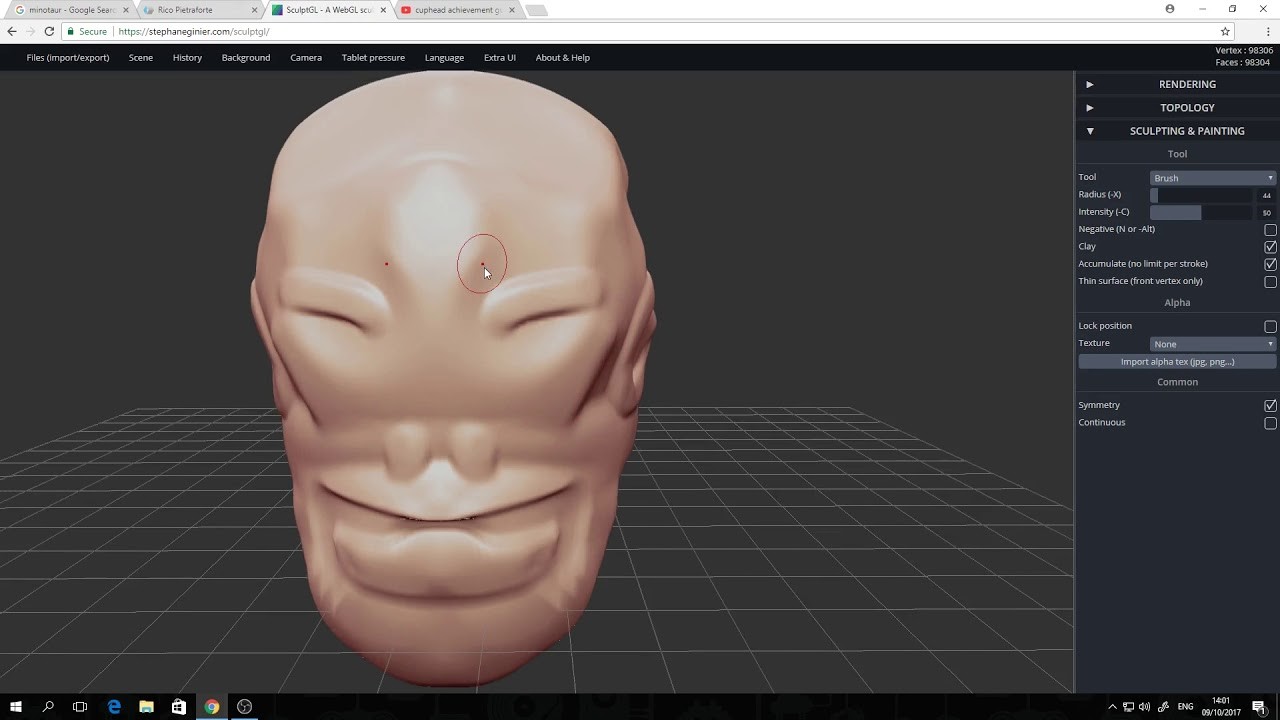Open the Texture dropdown set to None
Viewport: 1280px width, 720px height.
[x=1211, y=343]
